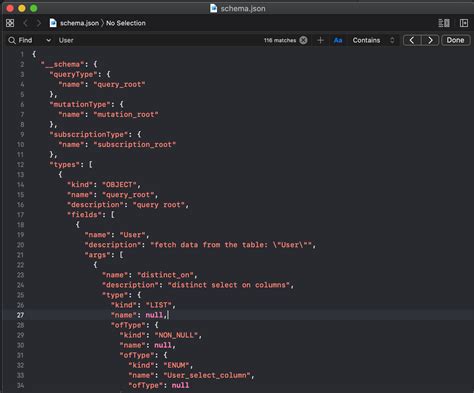Click the 116 matches count
Screen dimensions: 474x393
(280, 40)
